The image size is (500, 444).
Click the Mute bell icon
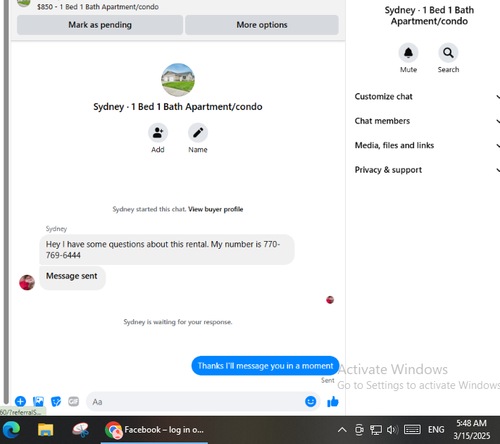click(x=408, y=53)
